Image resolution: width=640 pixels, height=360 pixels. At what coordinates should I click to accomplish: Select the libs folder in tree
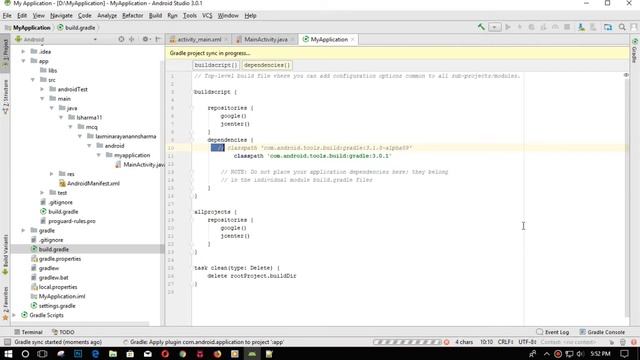coord(49,70)
